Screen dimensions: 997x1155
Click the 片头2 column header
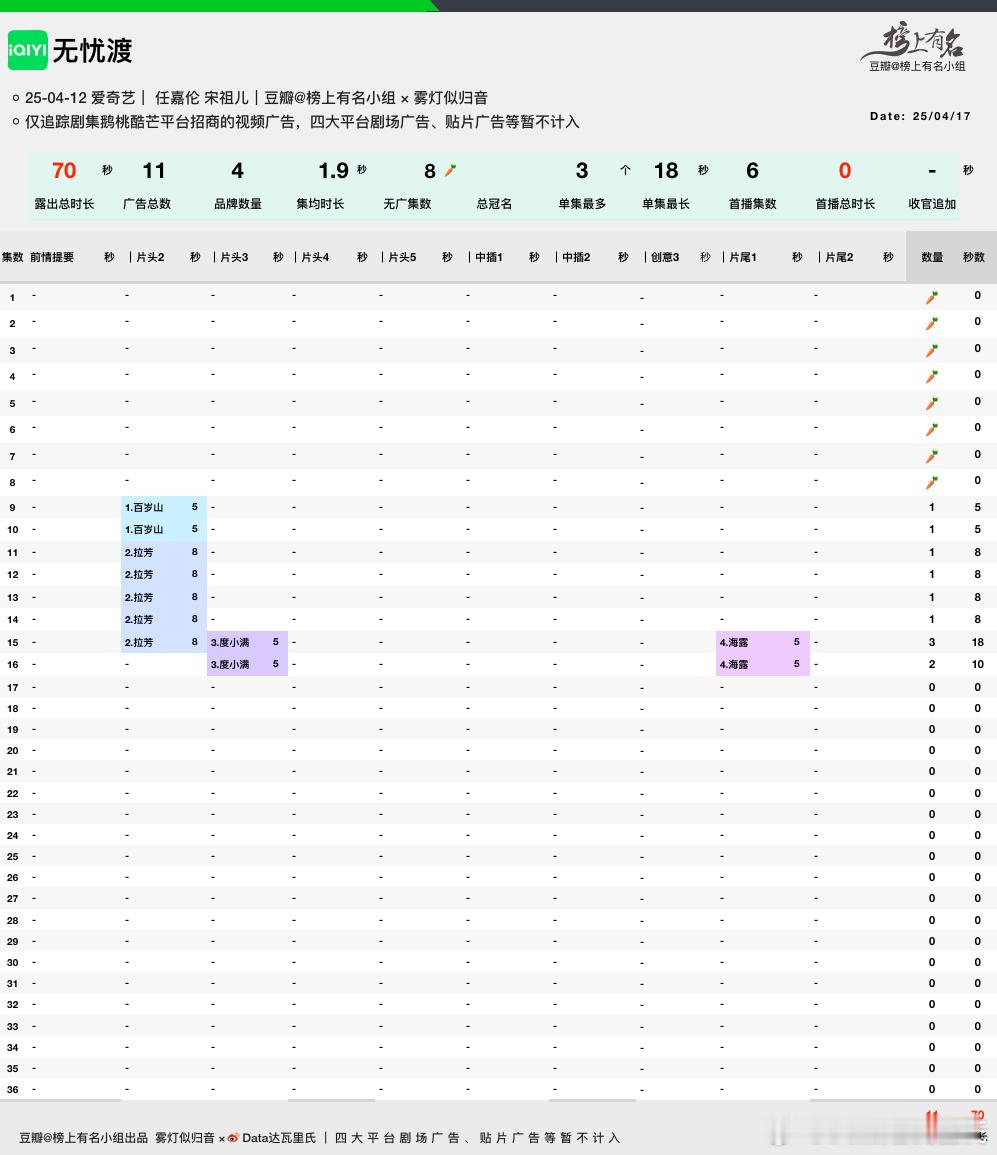pos(150,257)
